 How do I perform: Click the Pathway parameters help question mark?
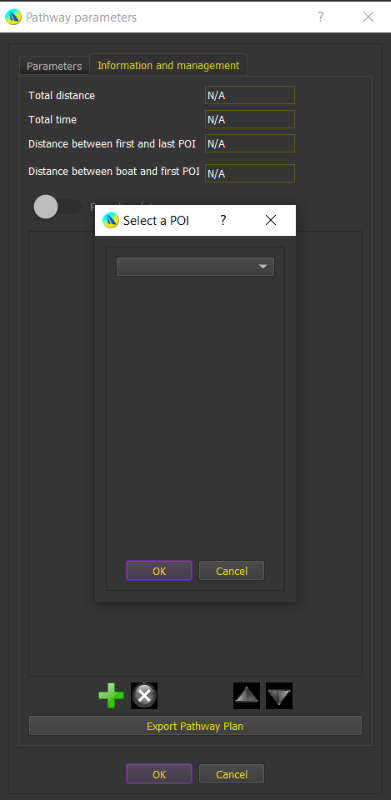[321, 17]
